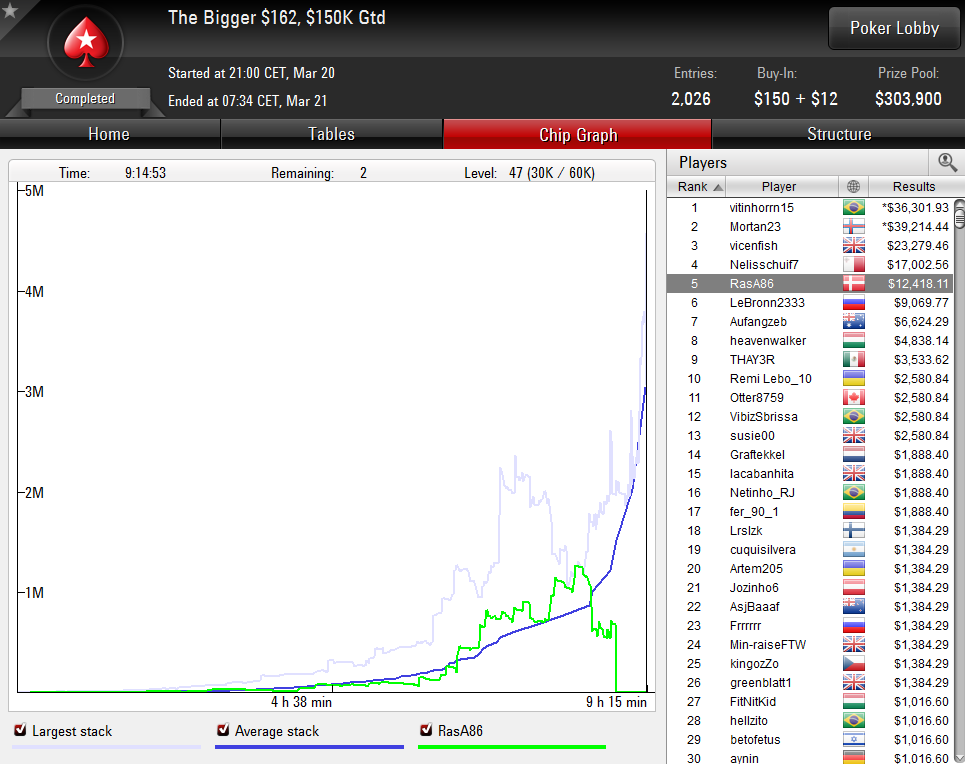Screen dimensions: 965x764
Task: Click the flag in the Mortan23 row
Action: coord(854,227)
